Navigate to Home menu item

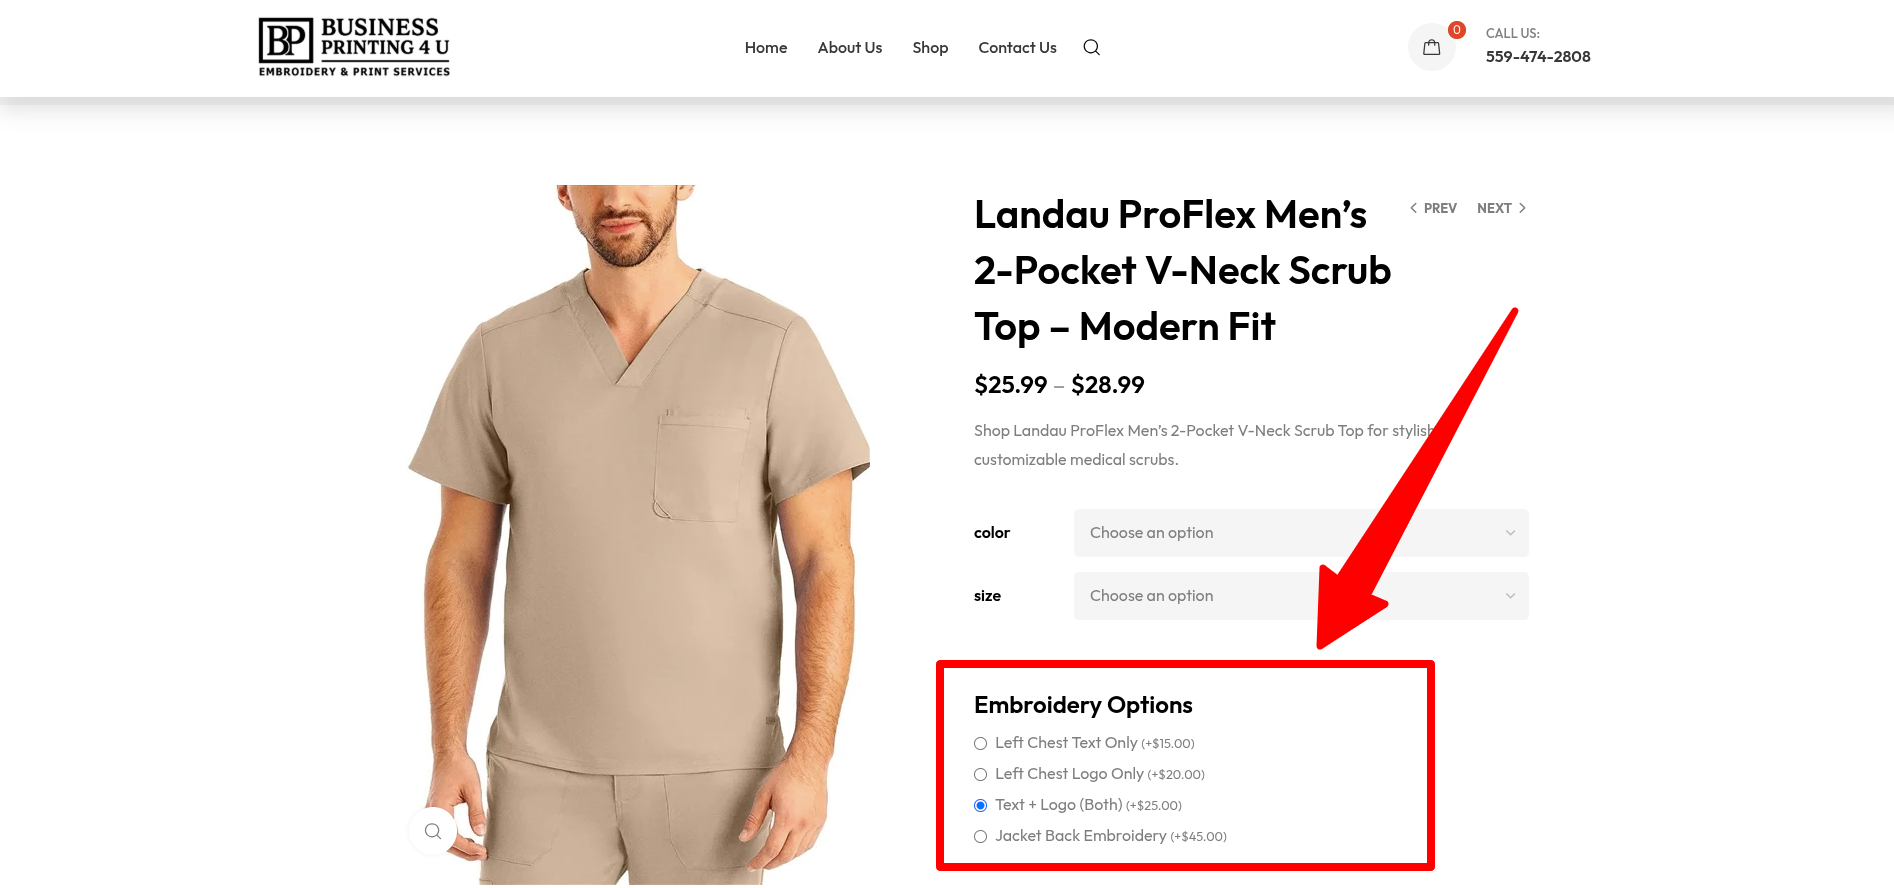[766, 47]
